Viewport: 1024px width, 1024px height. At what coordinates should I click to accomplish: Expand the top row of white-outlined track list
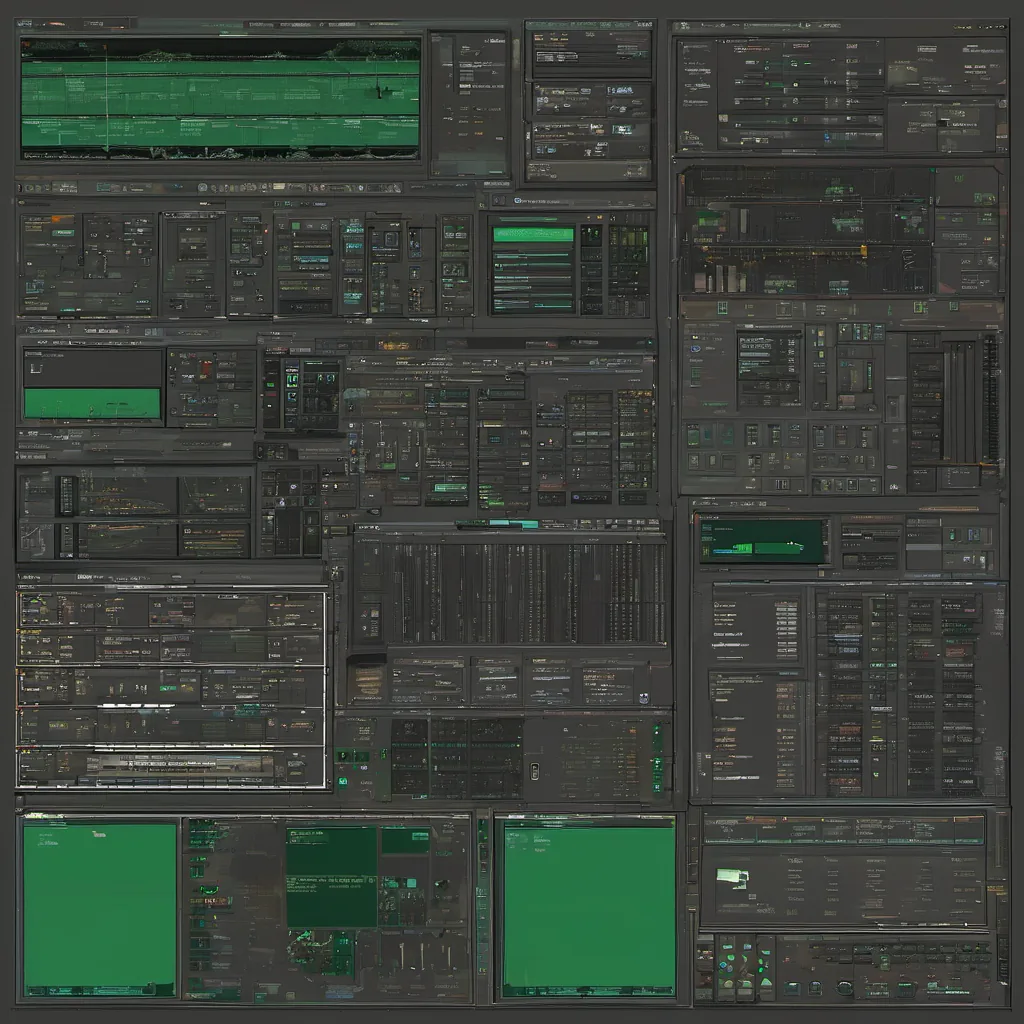point(171,609)
